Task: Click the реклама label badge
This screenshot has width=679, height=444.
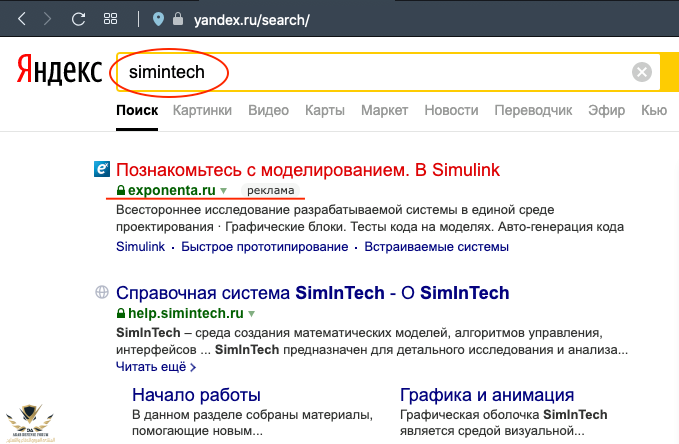Action: (270, 190)
